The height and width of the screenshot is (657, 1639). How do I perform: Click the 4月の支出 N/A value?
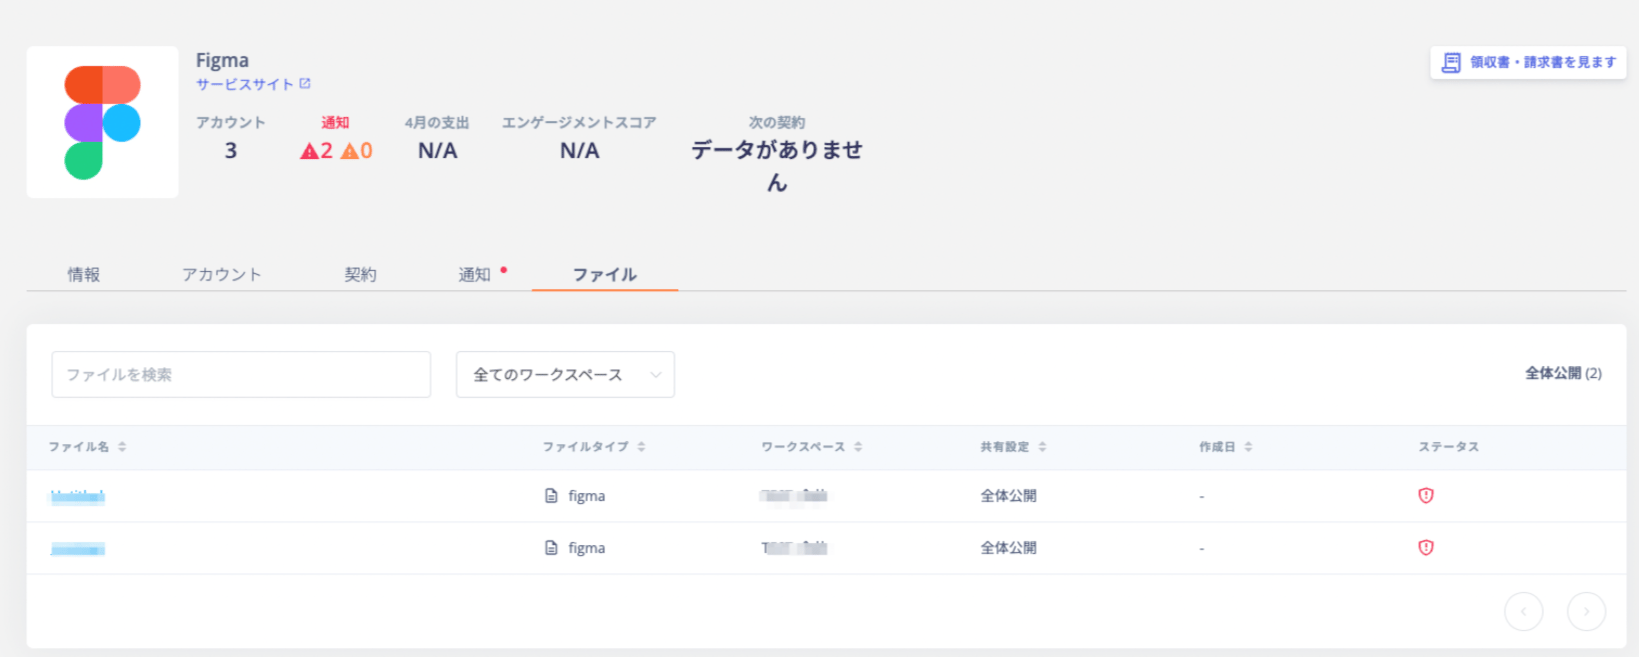(437, 151)
